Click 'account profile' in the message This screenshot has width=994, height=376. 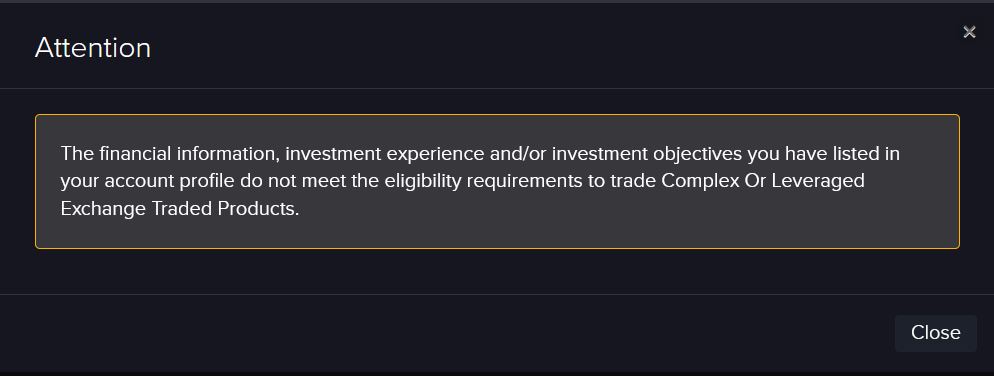click(169, 181)
